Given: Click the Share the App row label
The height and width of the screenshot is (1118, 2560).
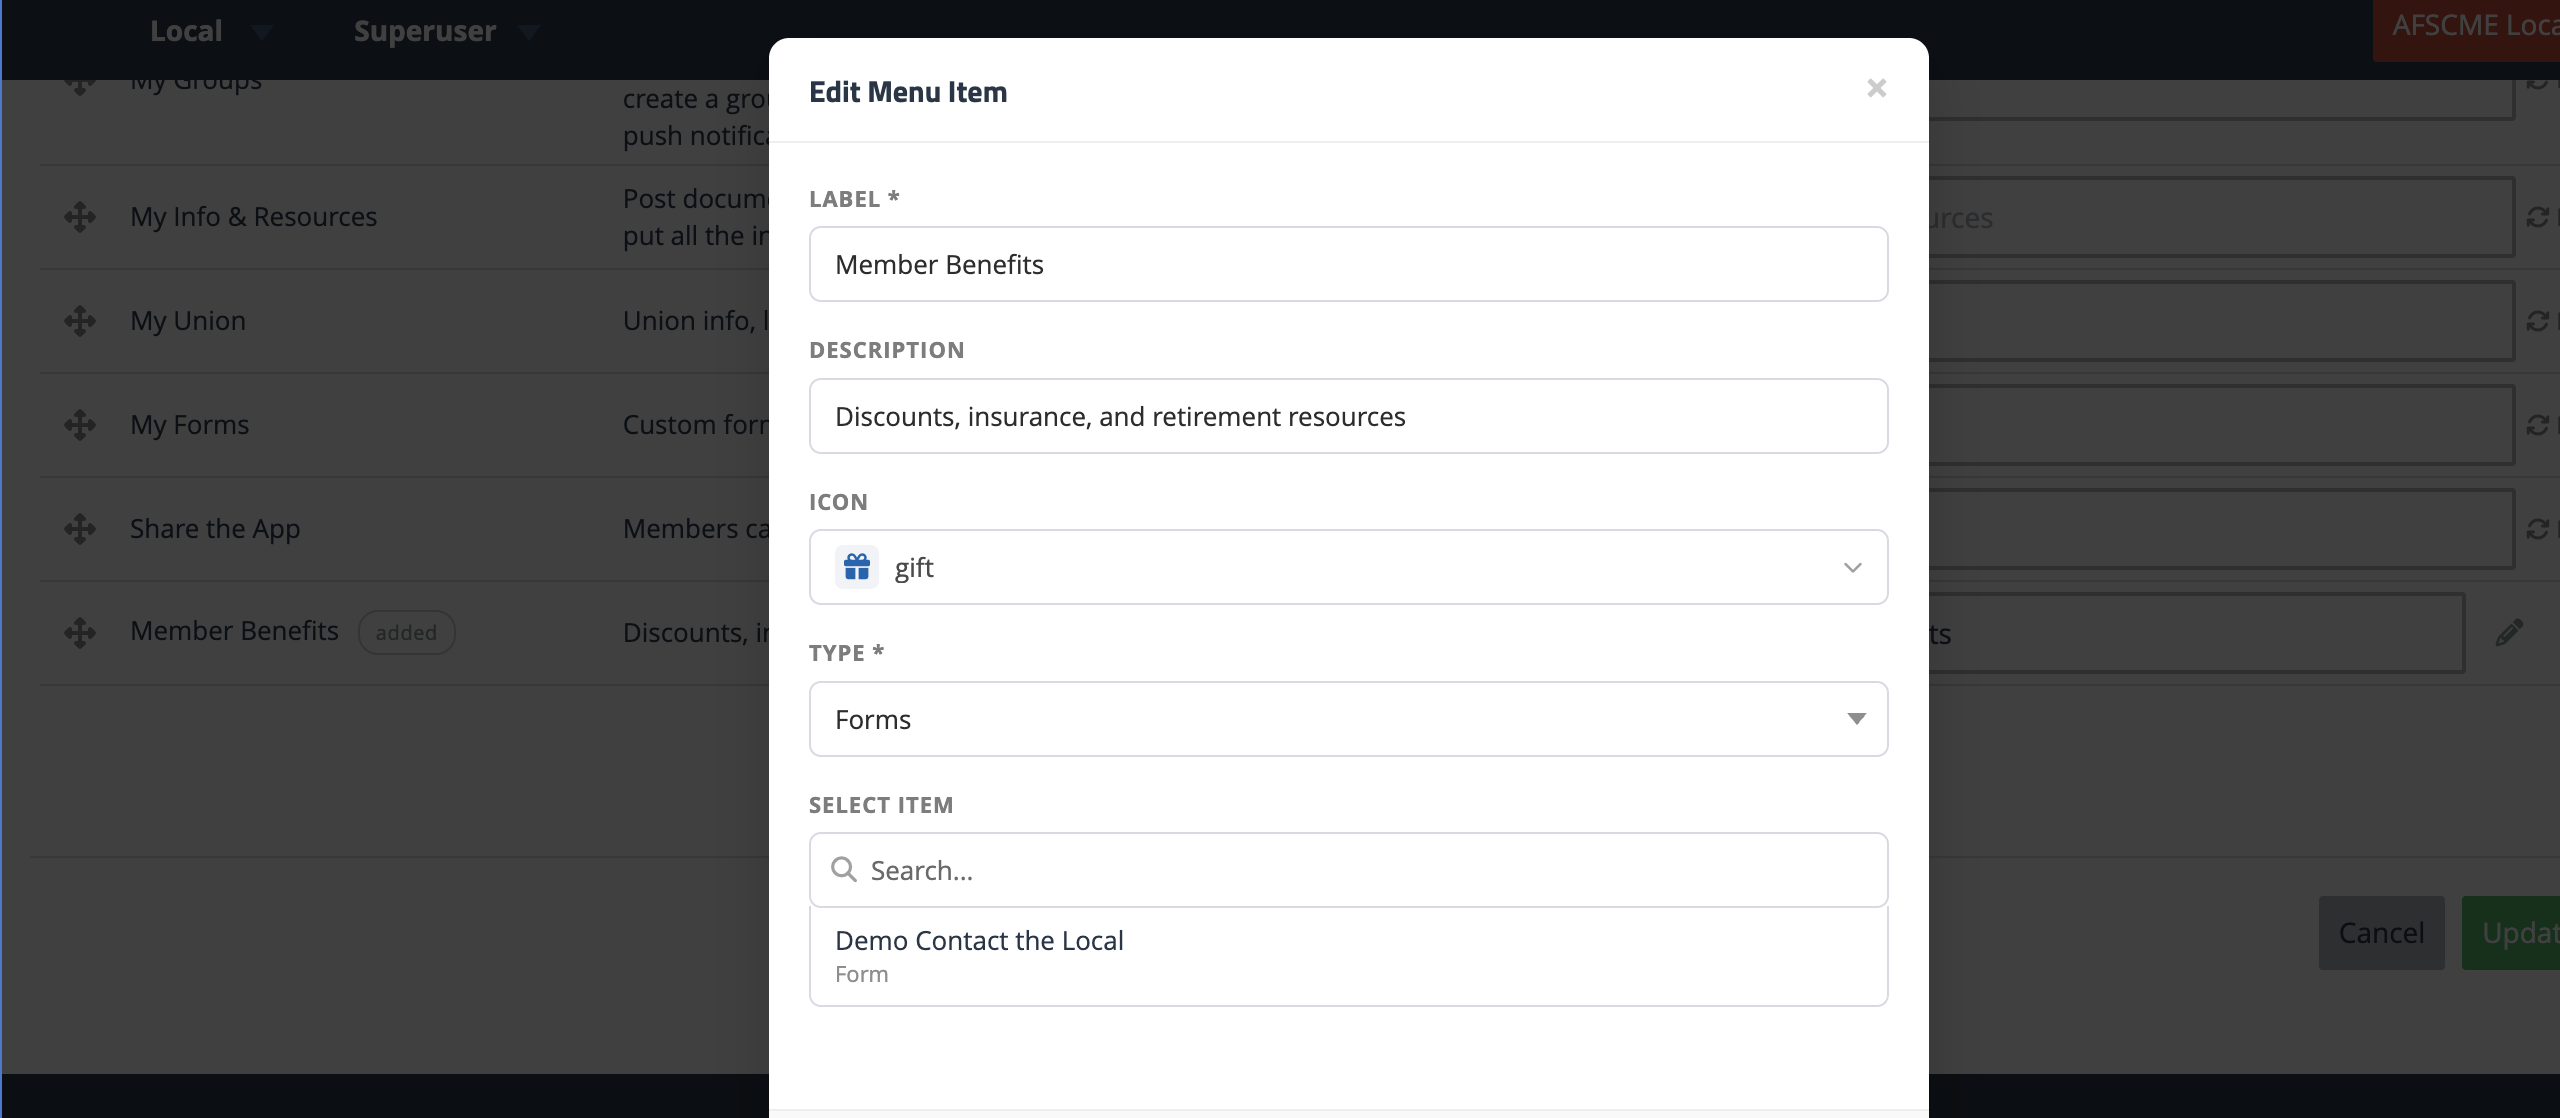Looking at the screenshot, I should (x=215, y=529).
